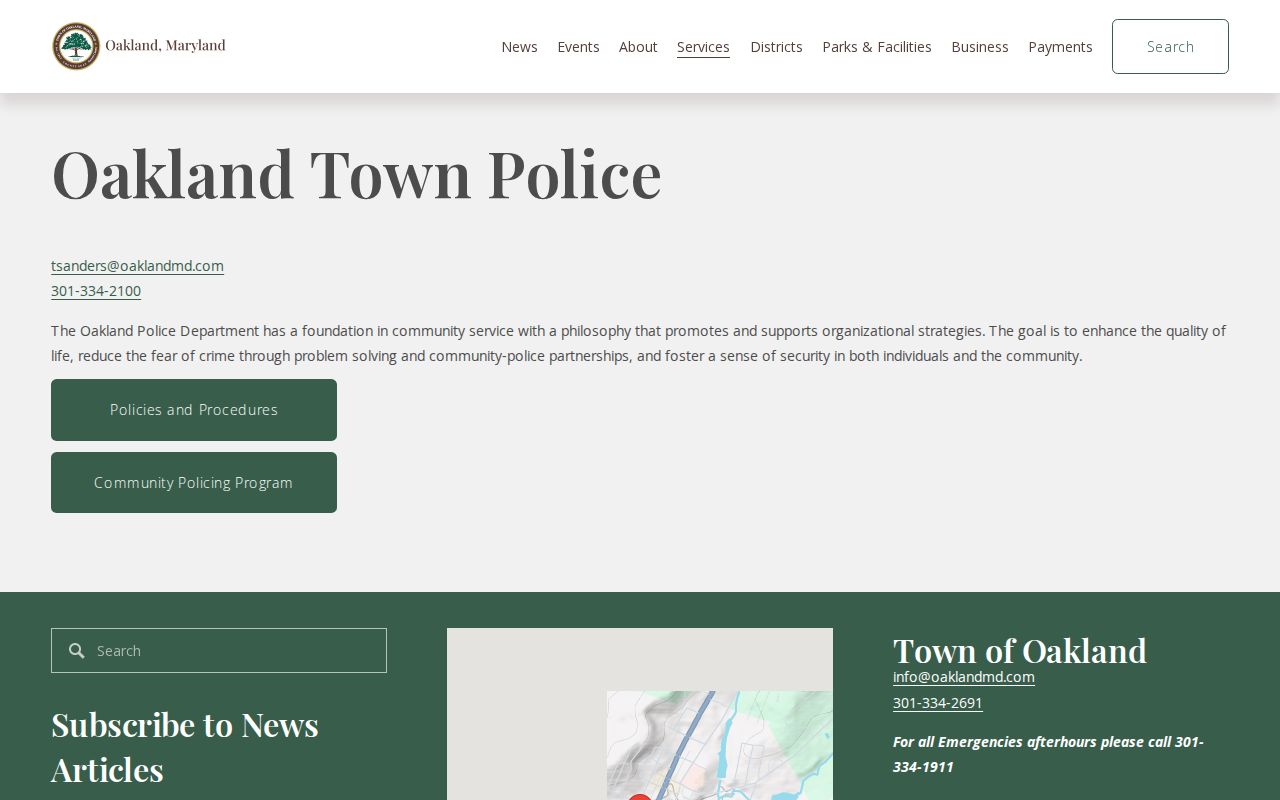Screen dimensions: 1280x800
Task: Open the About menu item
Action: [638, 47]
